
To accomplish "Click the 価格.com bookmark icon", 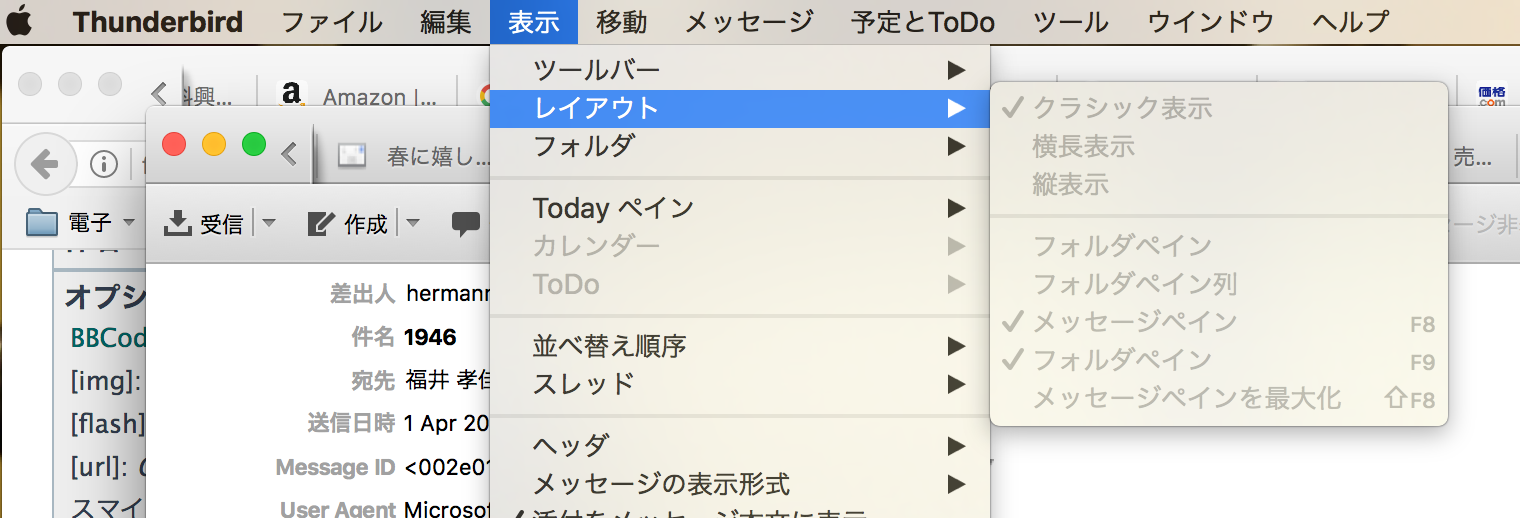I will 1492,95.
